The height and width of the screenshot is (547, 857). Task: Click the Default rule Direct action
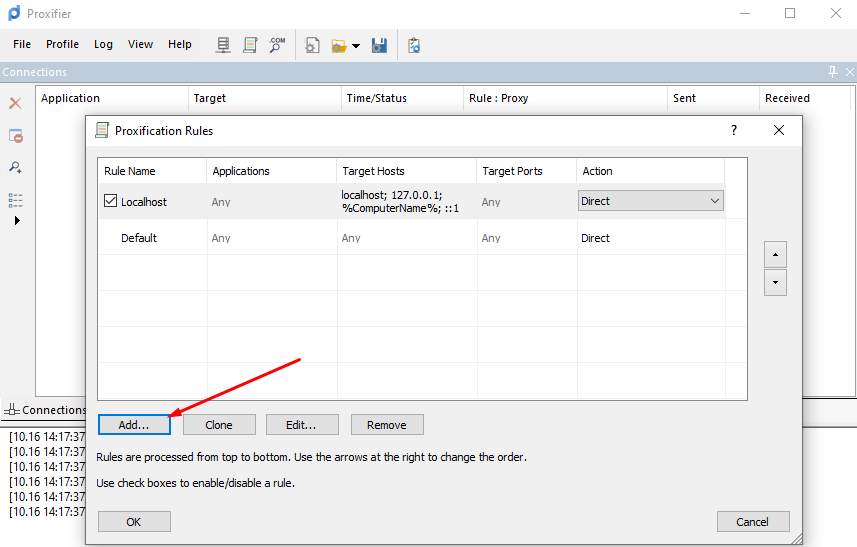(x=595, y=238)
